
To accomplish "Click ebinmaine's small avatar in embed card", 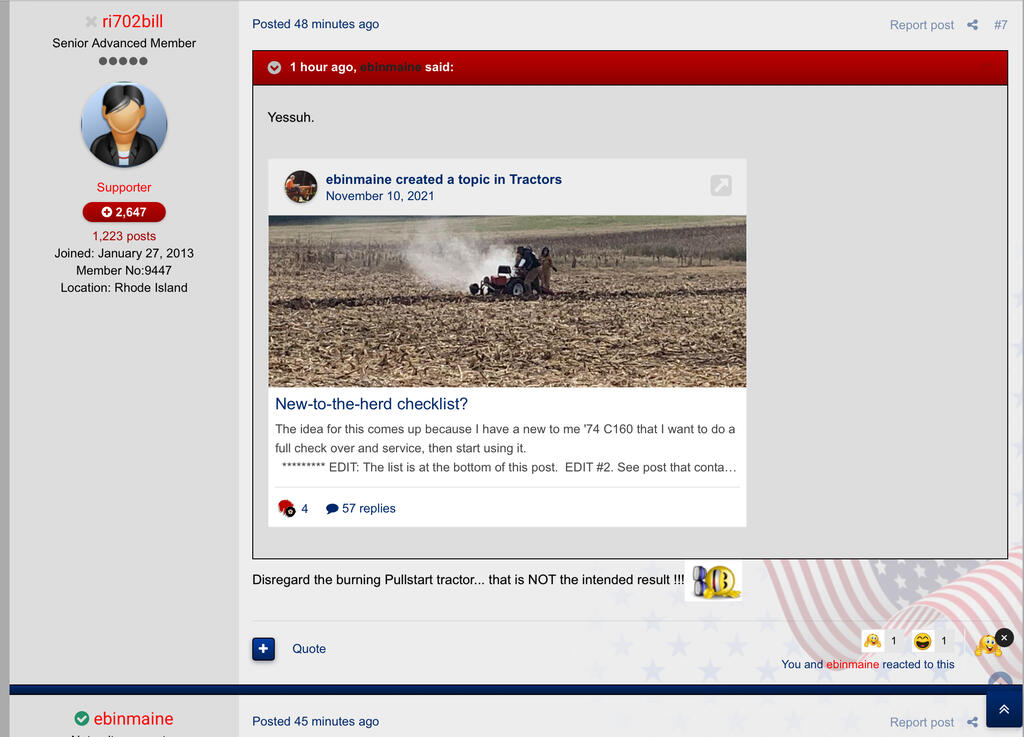I will point(301,187).
